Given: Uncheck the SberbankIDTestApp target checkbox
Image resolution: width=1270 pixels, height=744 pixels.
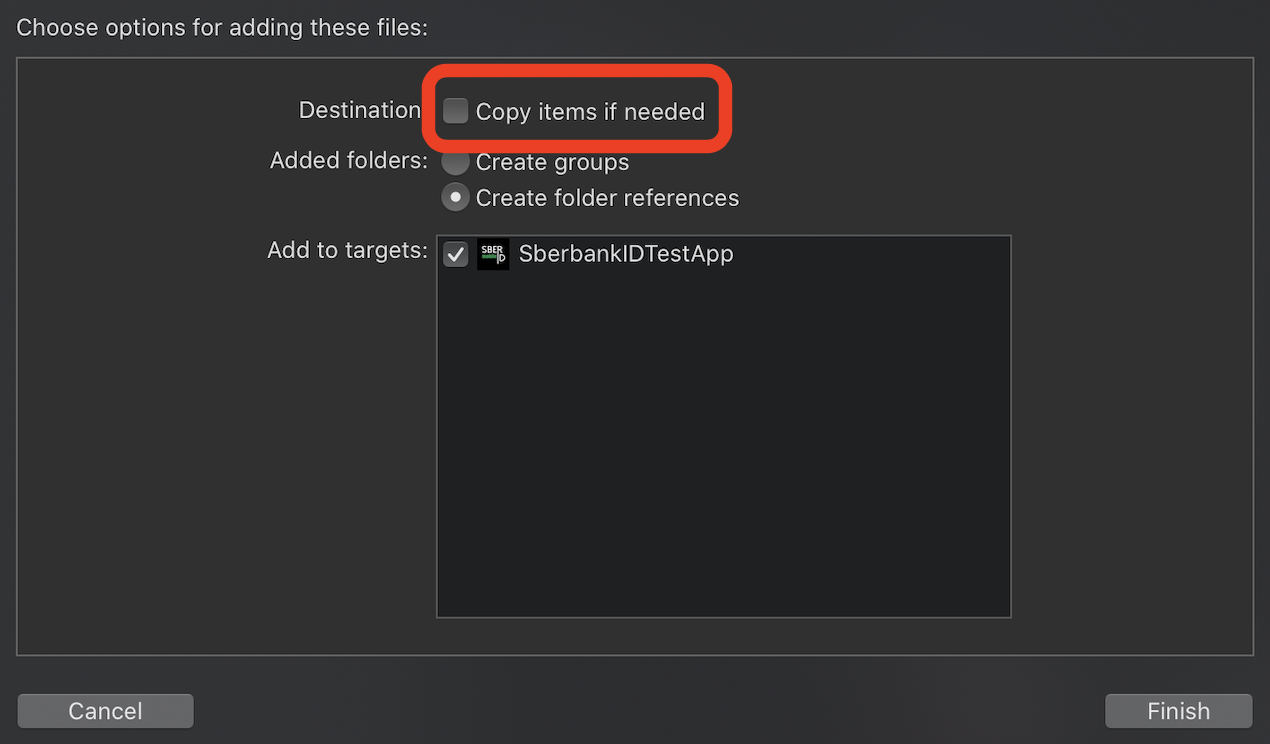Looking at the screenshot, I should pos(456,254).
